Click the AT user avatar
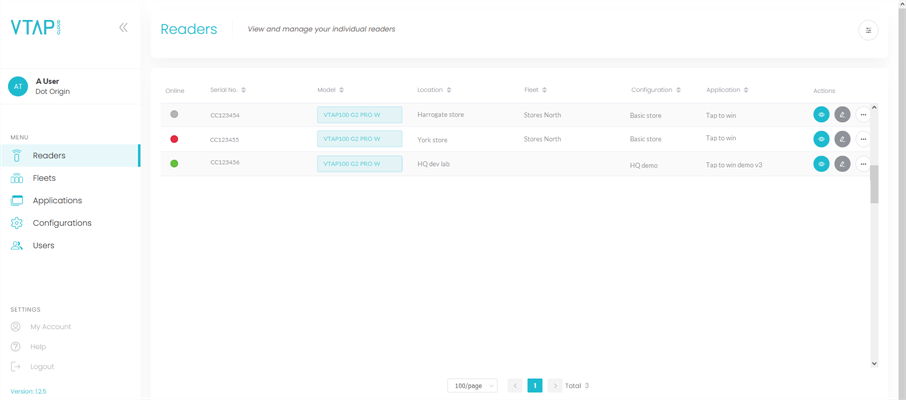Viewport: 906px width, 400px height. [18, 87]
